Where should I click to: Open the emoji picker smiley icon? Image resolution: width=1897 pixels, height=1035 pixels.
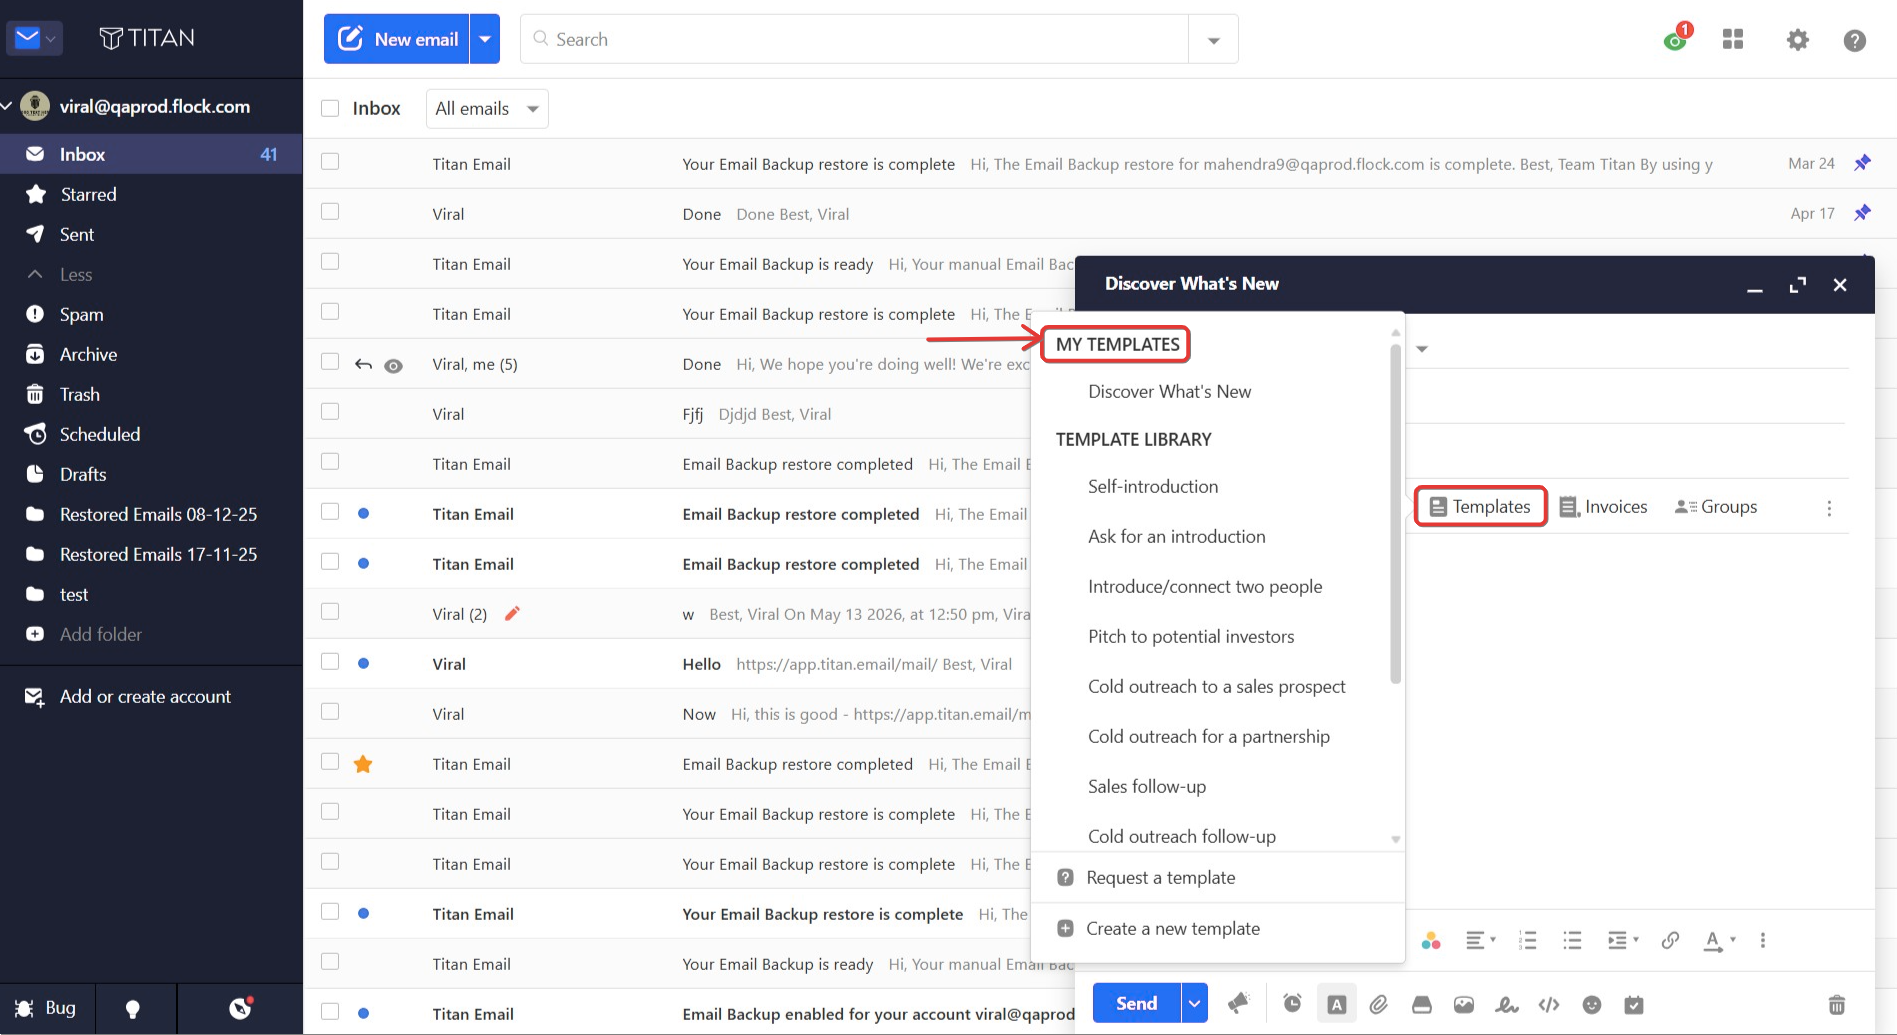pyautogui.click(x=1592, y=1004)
